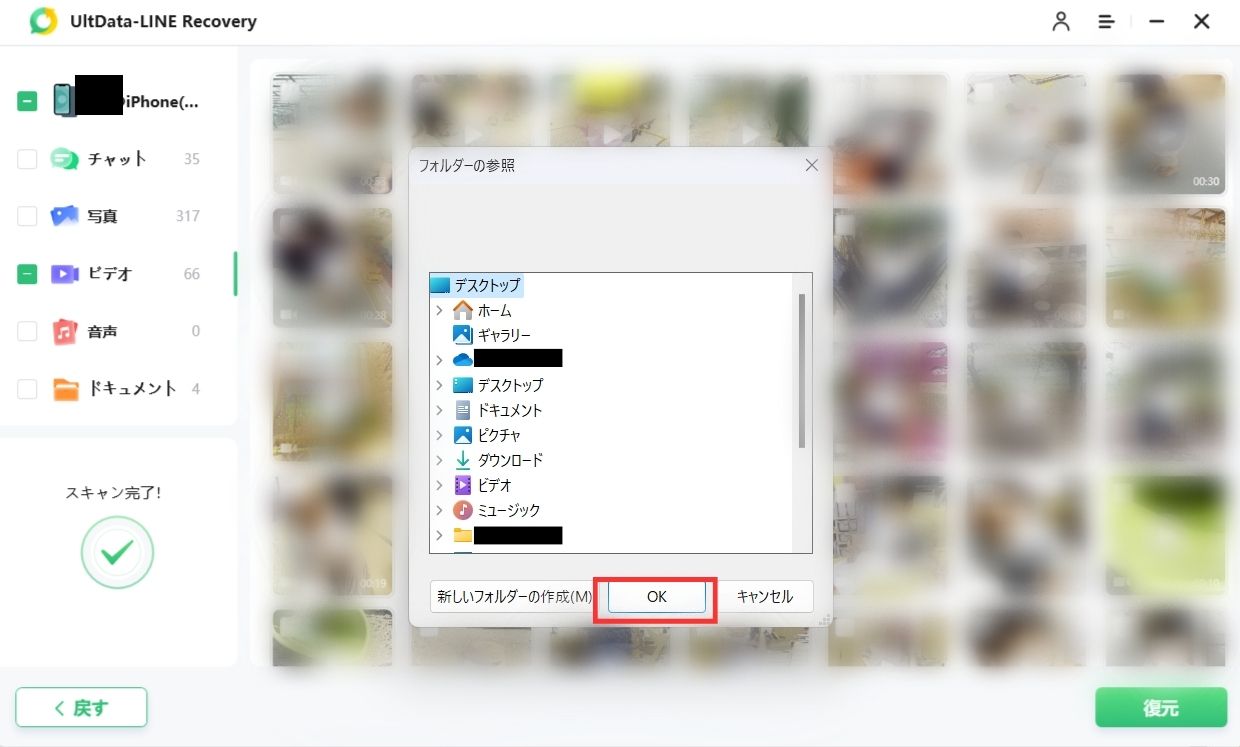1240x747 pixels.
Task: Open the user account icon
Action: pos(1061,21)
